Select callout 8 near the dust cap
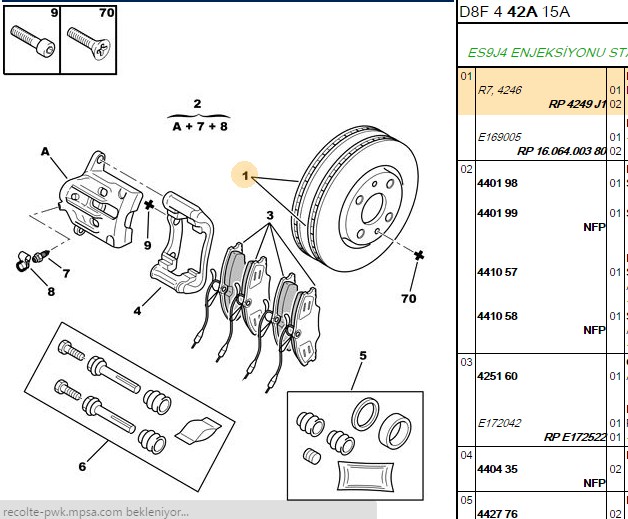Image resolution: width=628 pixels, height=519 pixels. (x=51, y=292)
